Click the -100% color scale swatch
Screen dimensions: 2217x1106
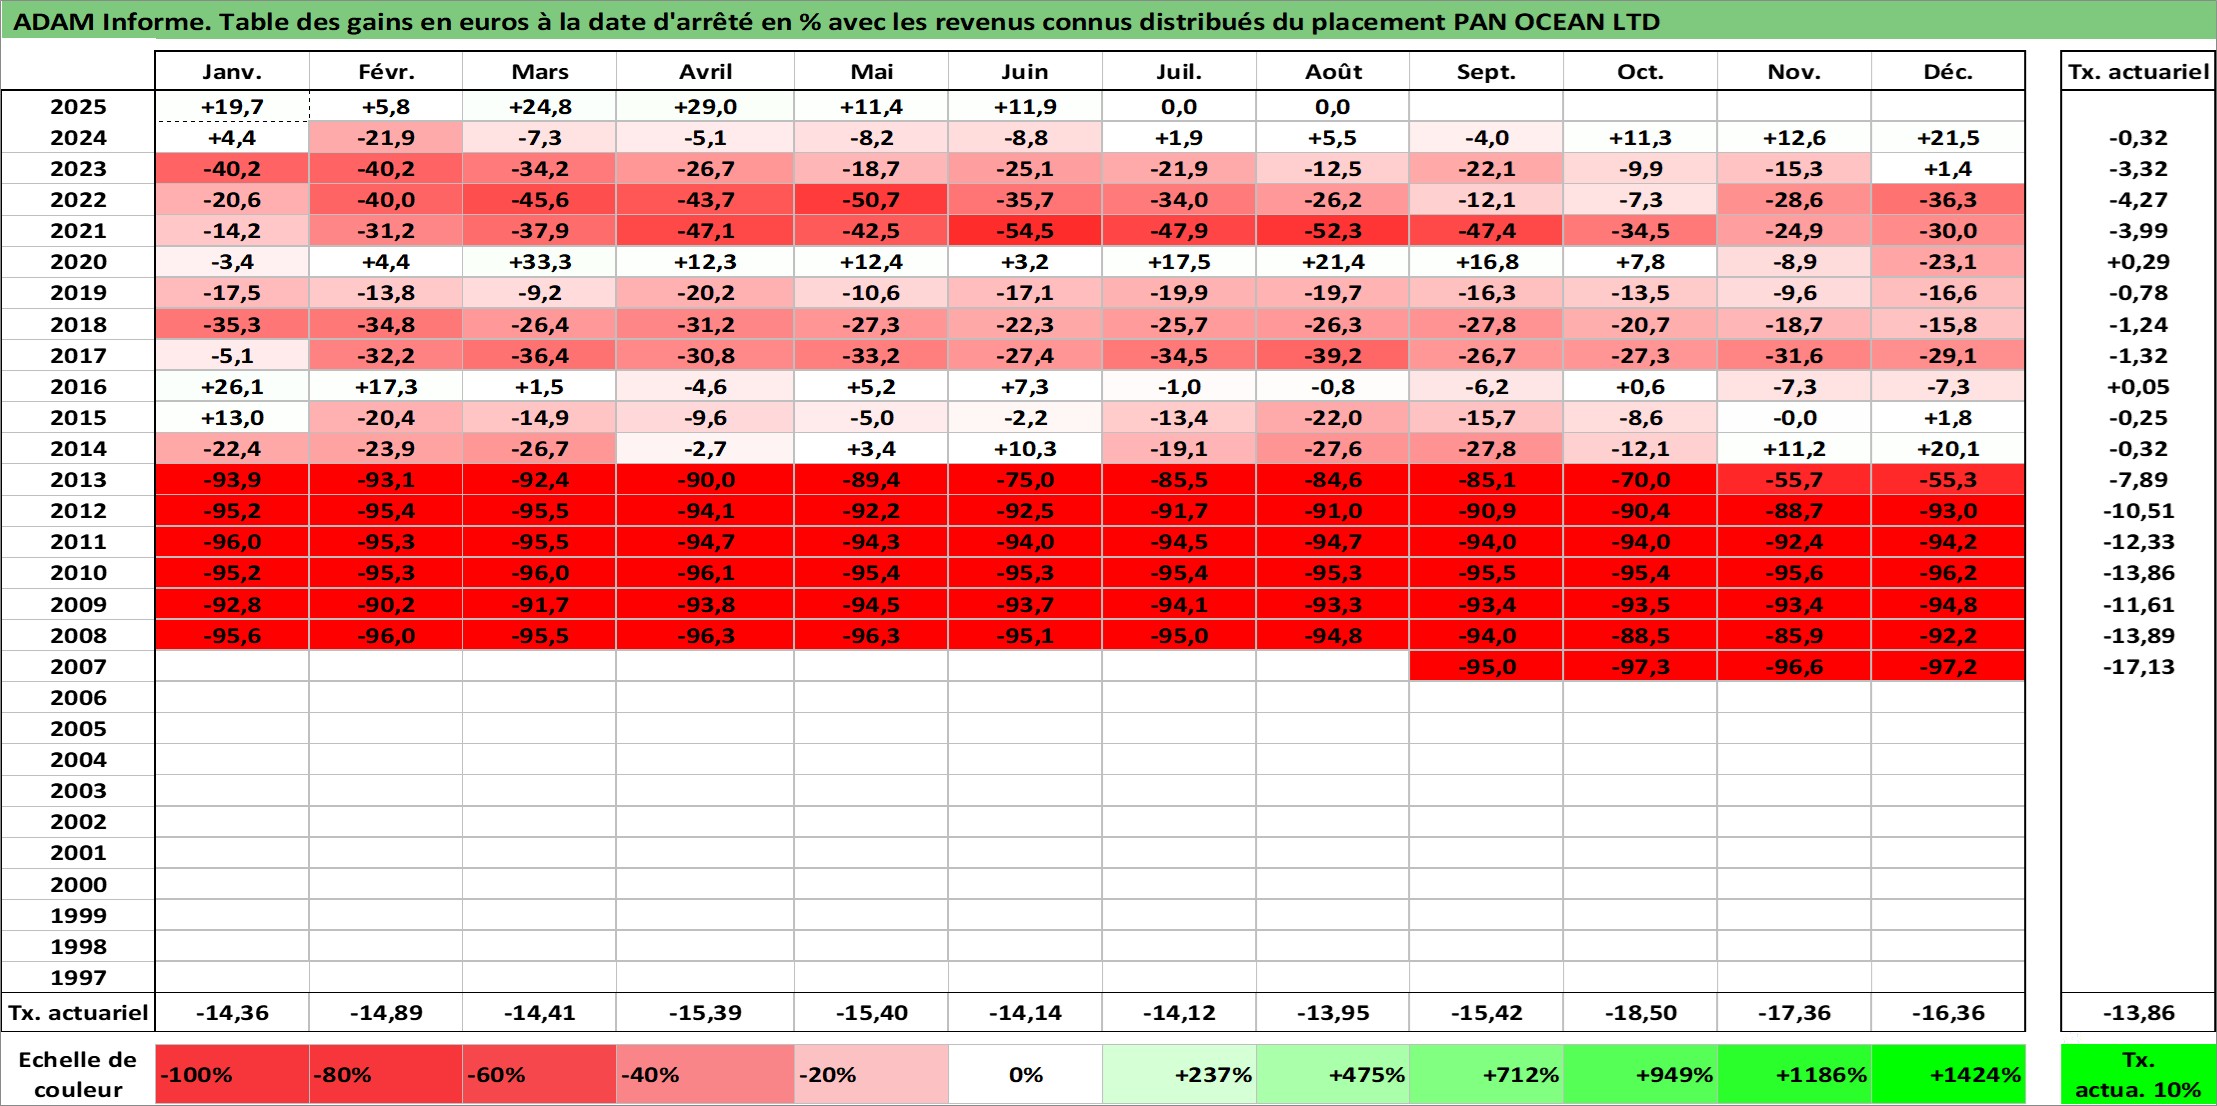(x=232, y=1075)
